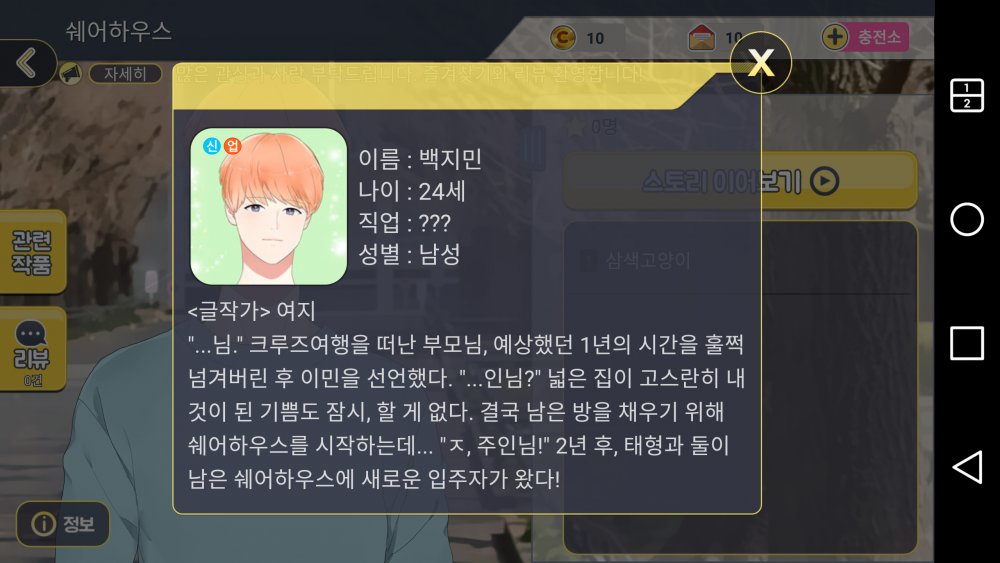Click the 정보 info button
Viewport: 1000px width, 563px height.
[x=63, y=524]
